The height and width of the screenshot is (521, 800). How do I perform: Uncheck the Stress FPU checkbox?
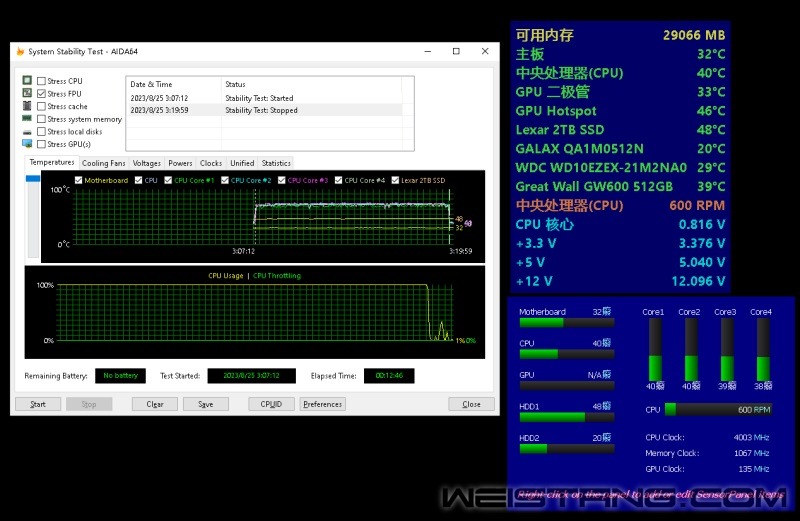(41, 93)
